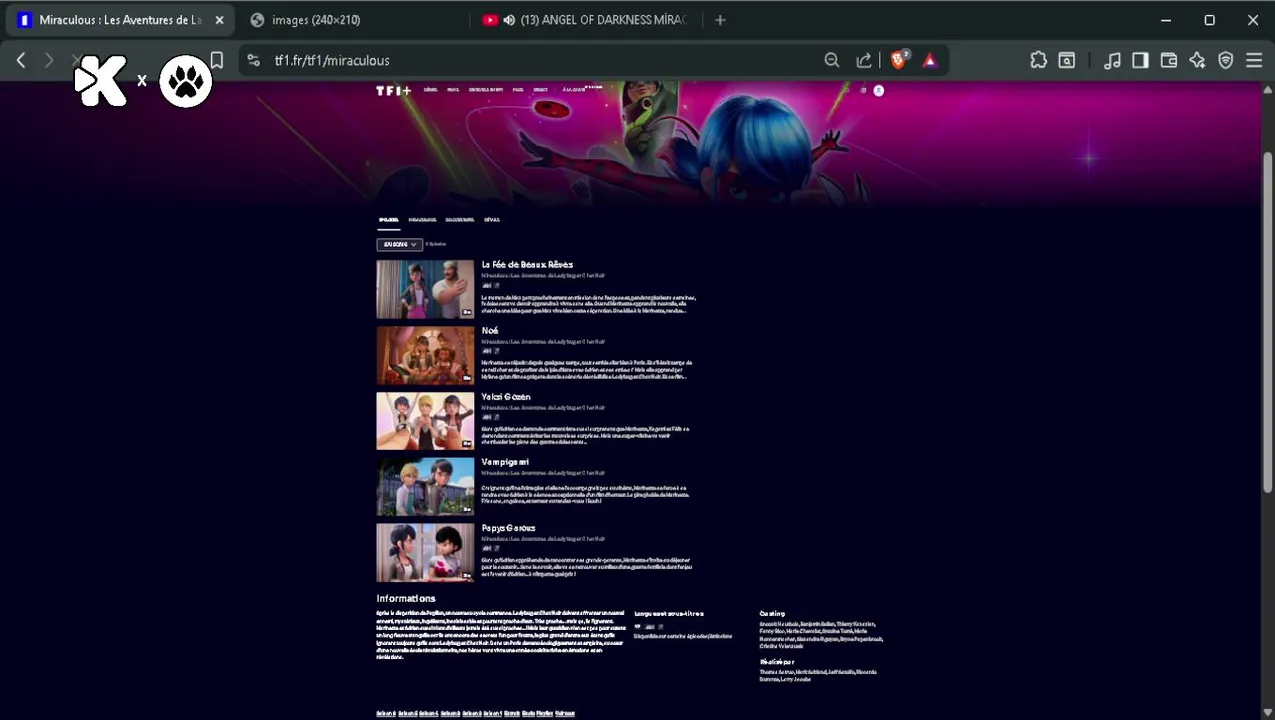Click the Yaksi Gozen episode title

click(x=506, y=397)
